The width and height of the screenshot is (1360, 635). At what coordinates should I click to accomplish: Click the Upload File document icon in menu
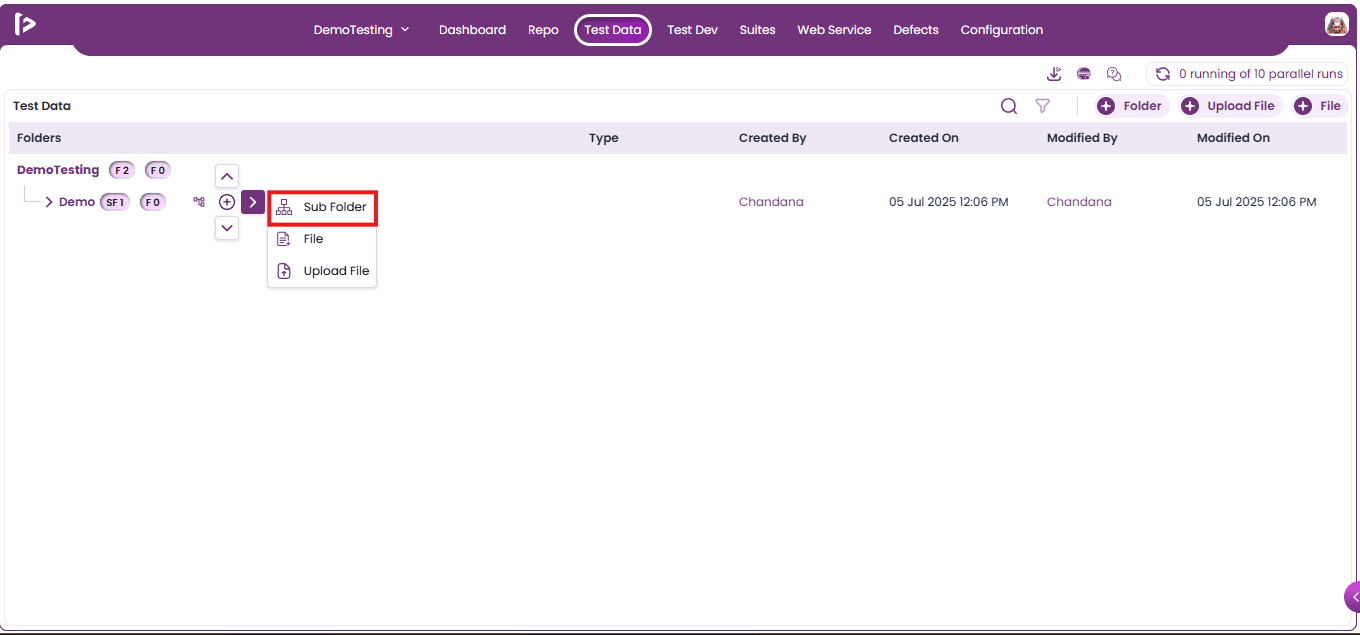coord(284,271)
